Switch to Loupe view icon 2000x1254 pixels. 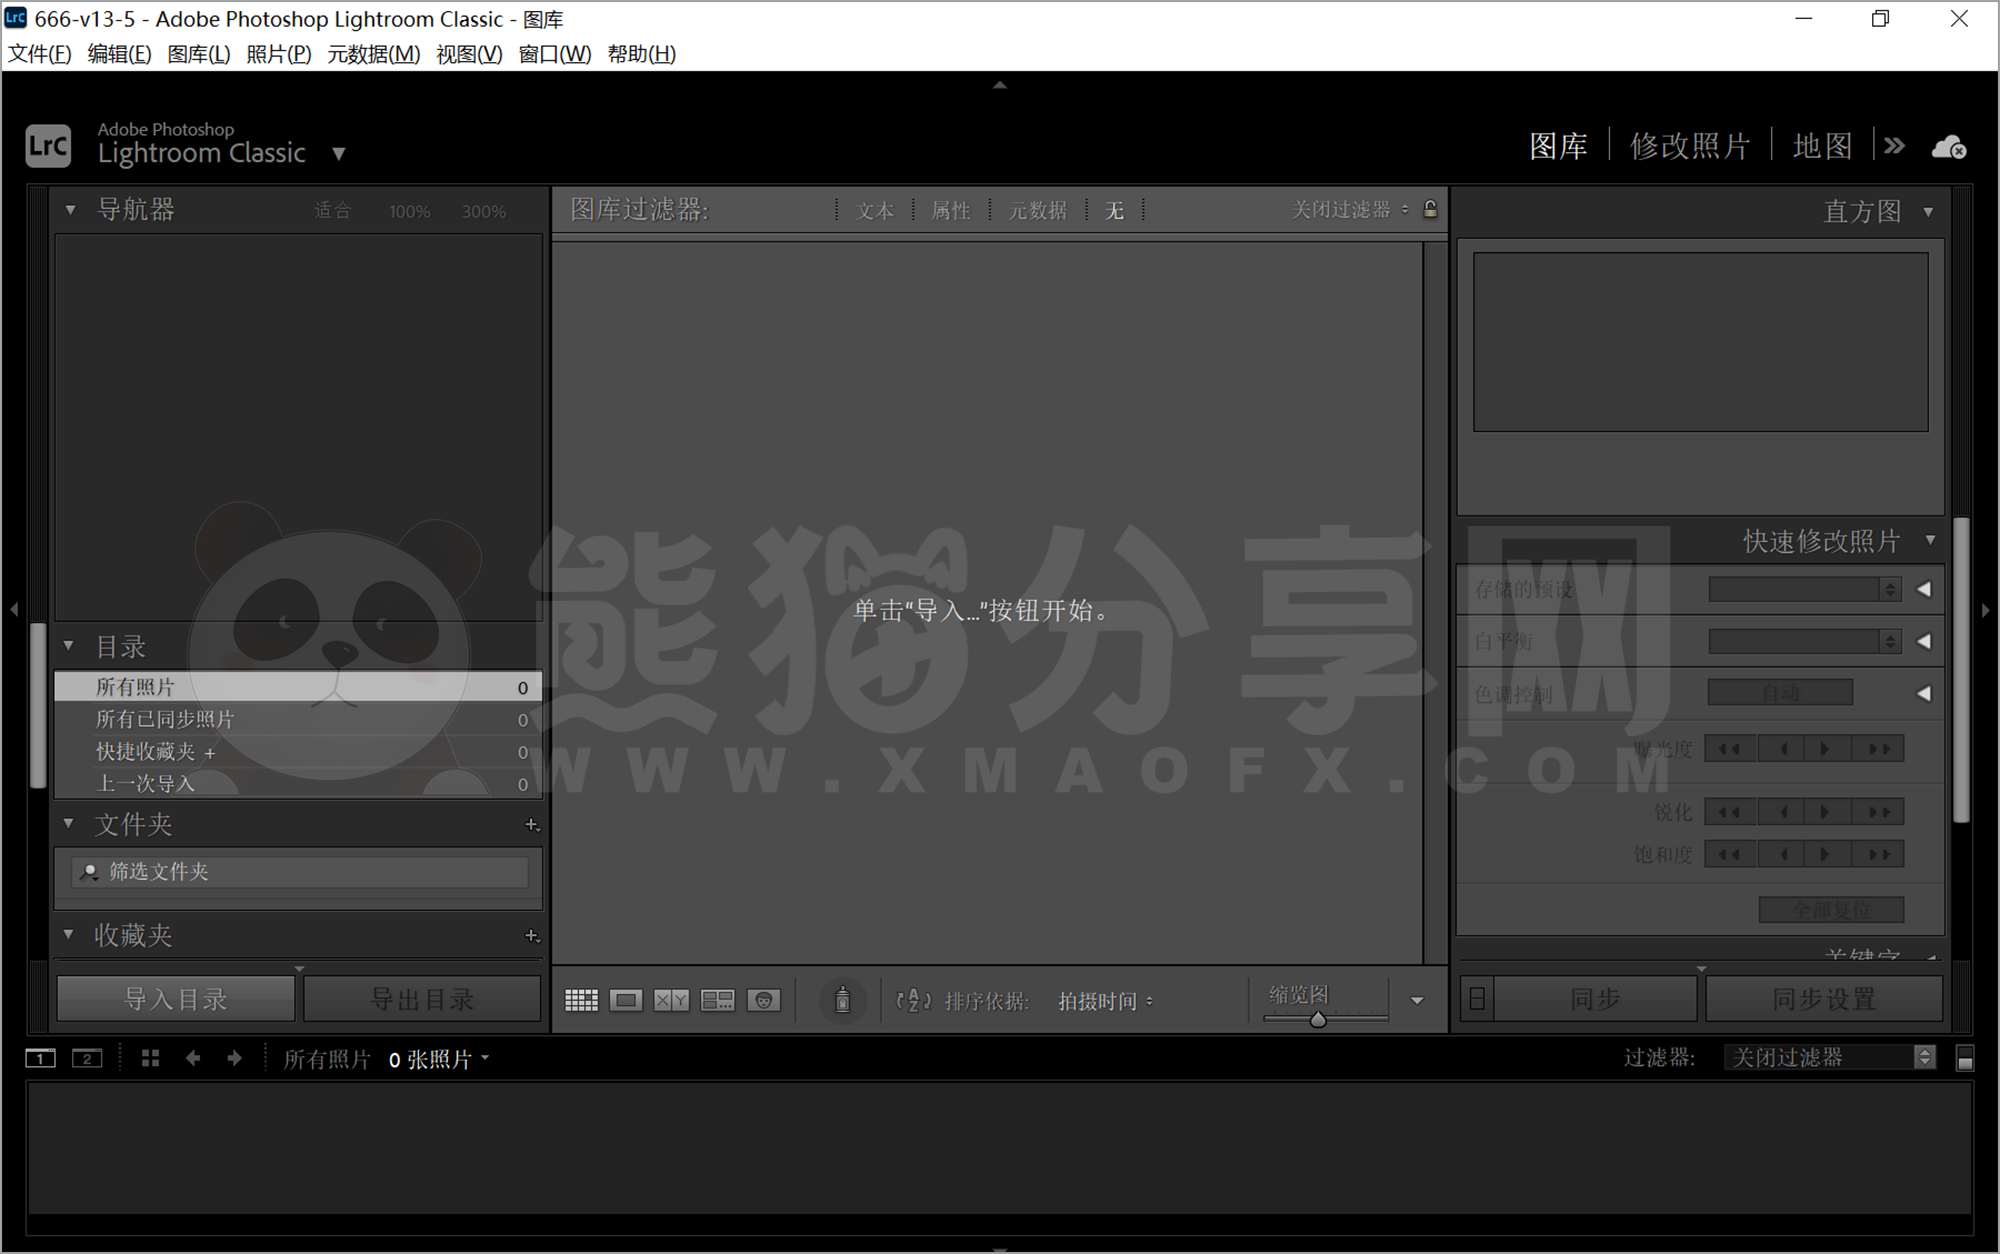(626, 999)
